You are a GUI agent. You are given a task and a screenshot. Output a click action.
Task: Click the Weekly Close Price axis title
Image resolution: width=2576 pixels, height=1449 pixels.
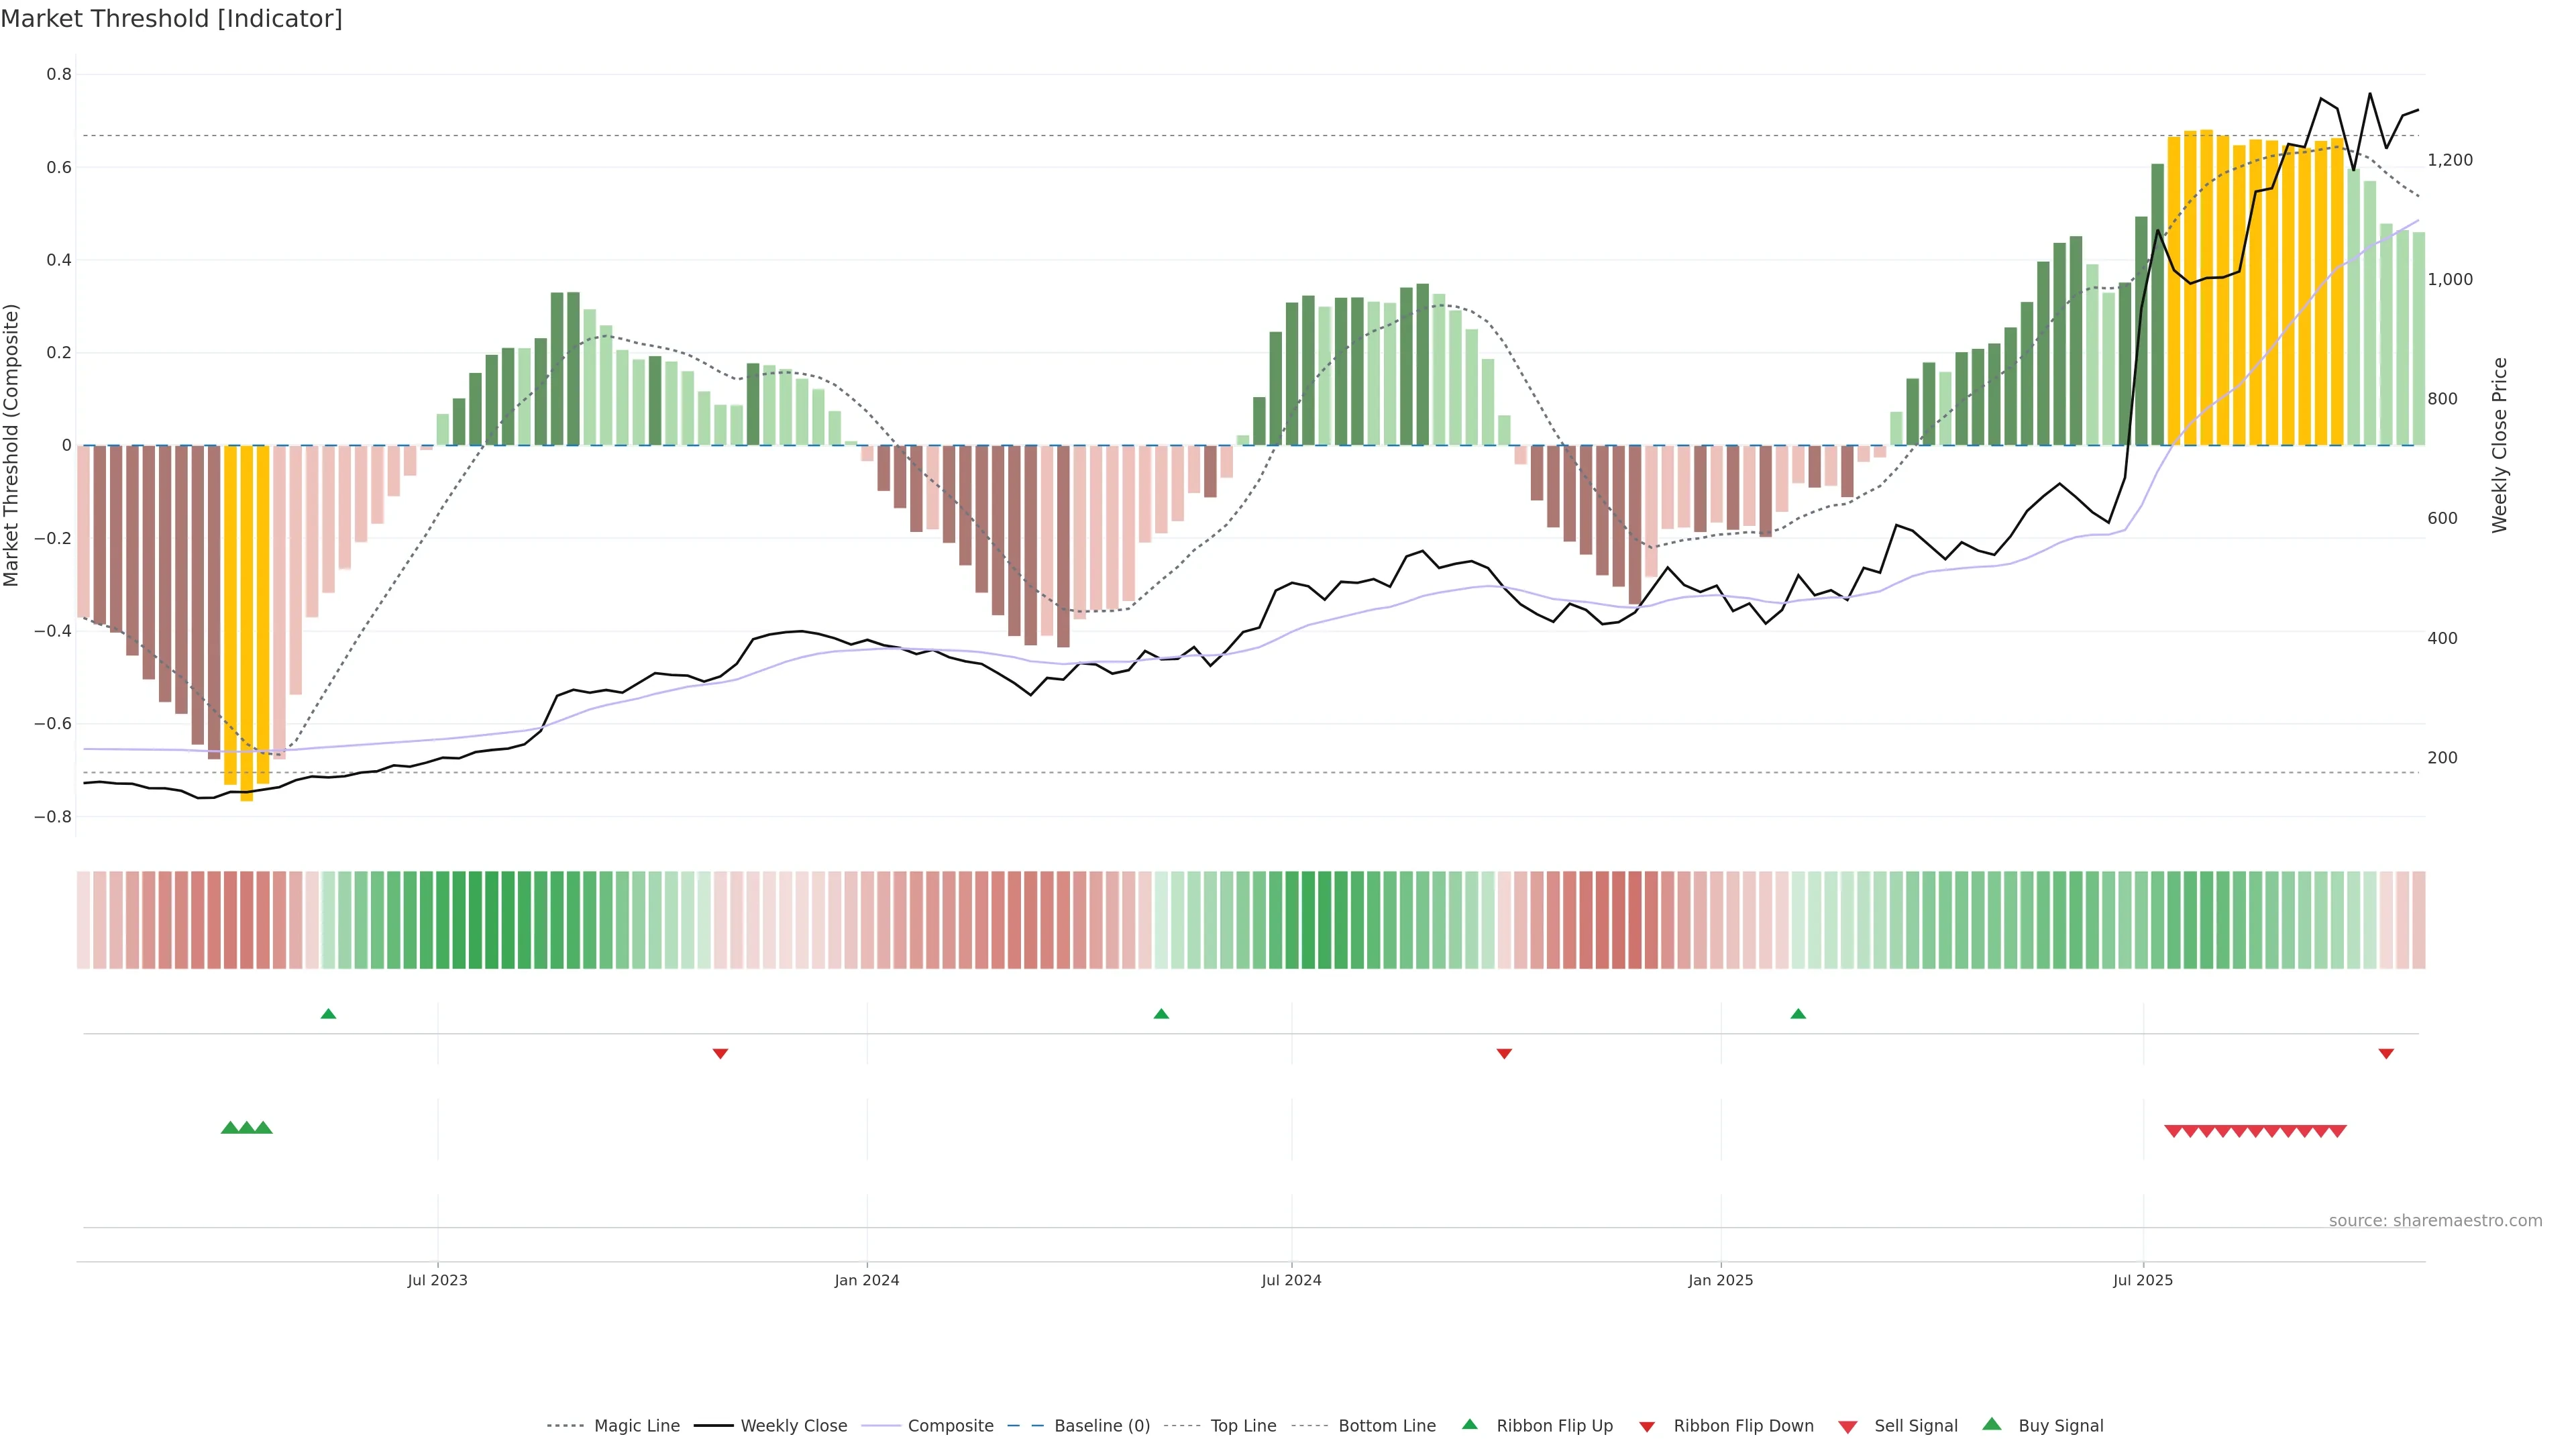click(x=2500, y=445)
